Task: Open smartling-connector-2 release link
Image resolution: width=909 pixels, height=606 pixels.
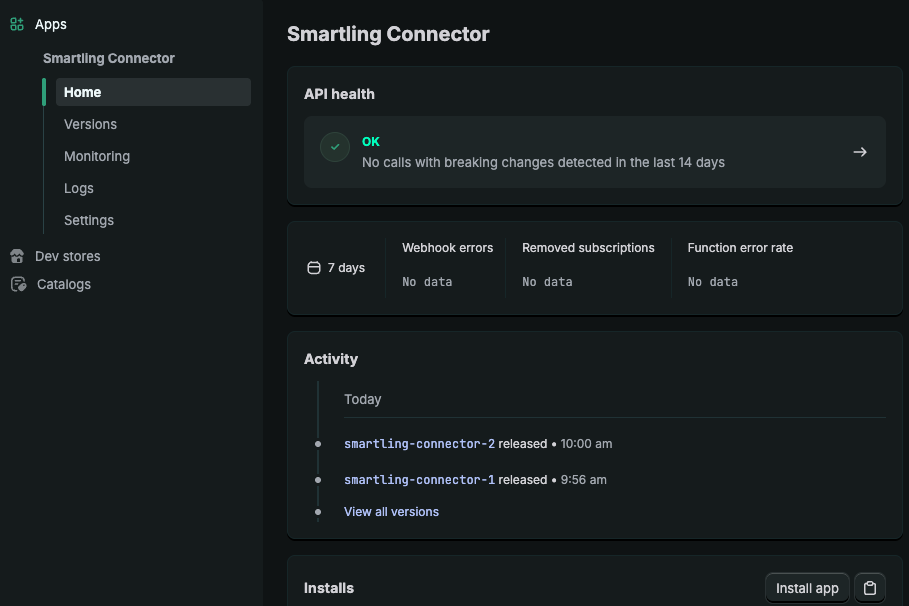Action: click(x=419, y=444)
